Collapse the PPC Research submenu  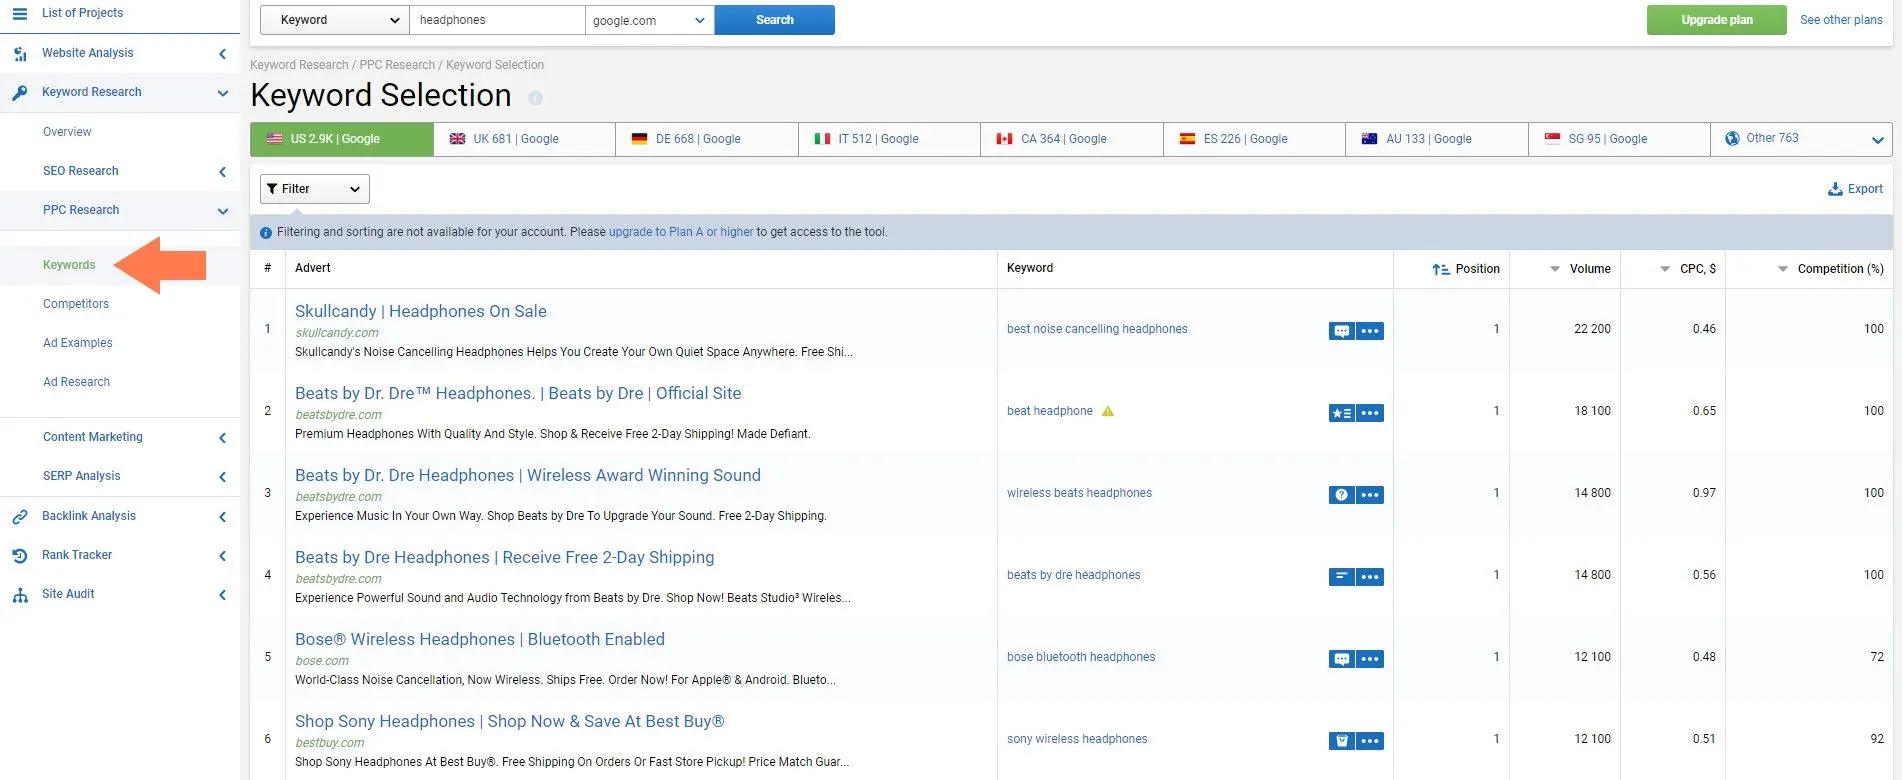click(222, 211)
